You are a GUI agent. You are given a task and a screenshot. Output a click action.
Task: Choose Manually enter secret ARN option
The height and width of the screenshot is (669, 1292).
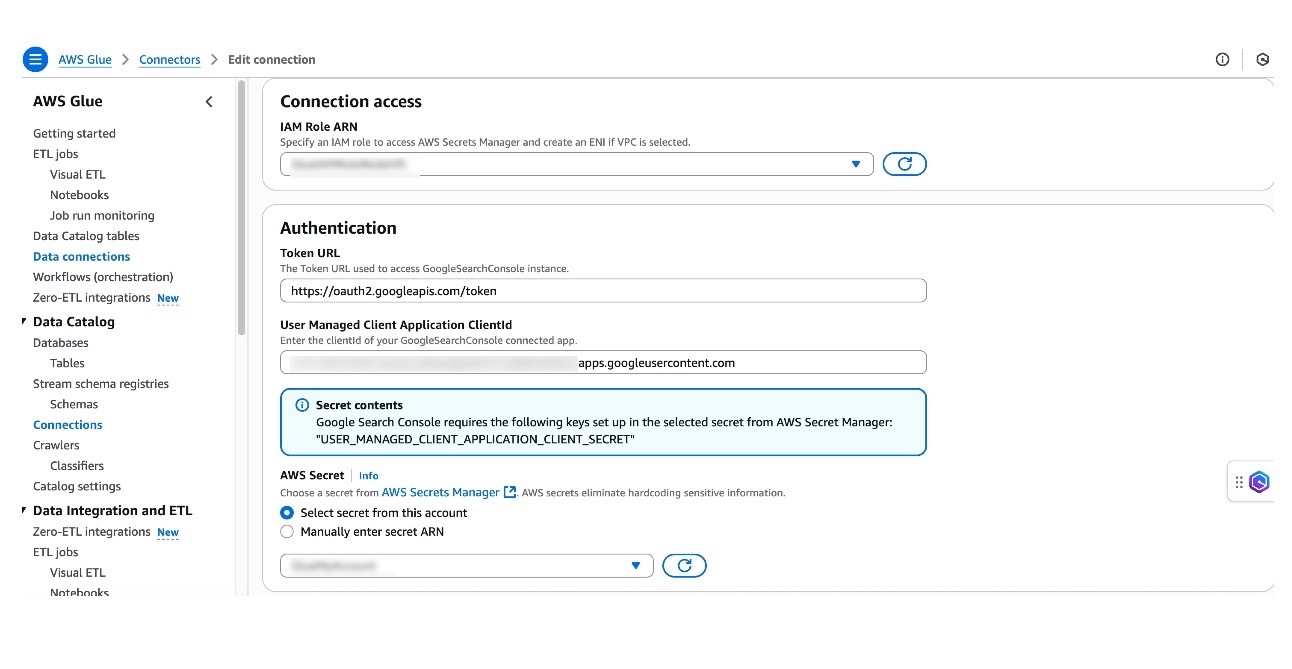pos(287,532)
